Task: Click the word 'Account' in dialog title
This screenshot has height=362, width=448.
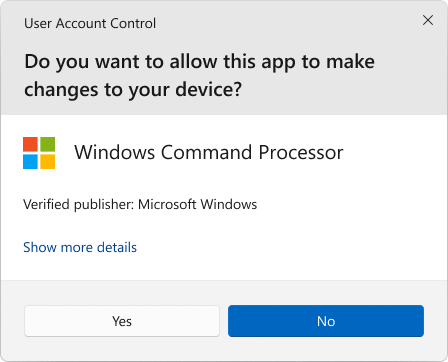Action: coord(81,23)
